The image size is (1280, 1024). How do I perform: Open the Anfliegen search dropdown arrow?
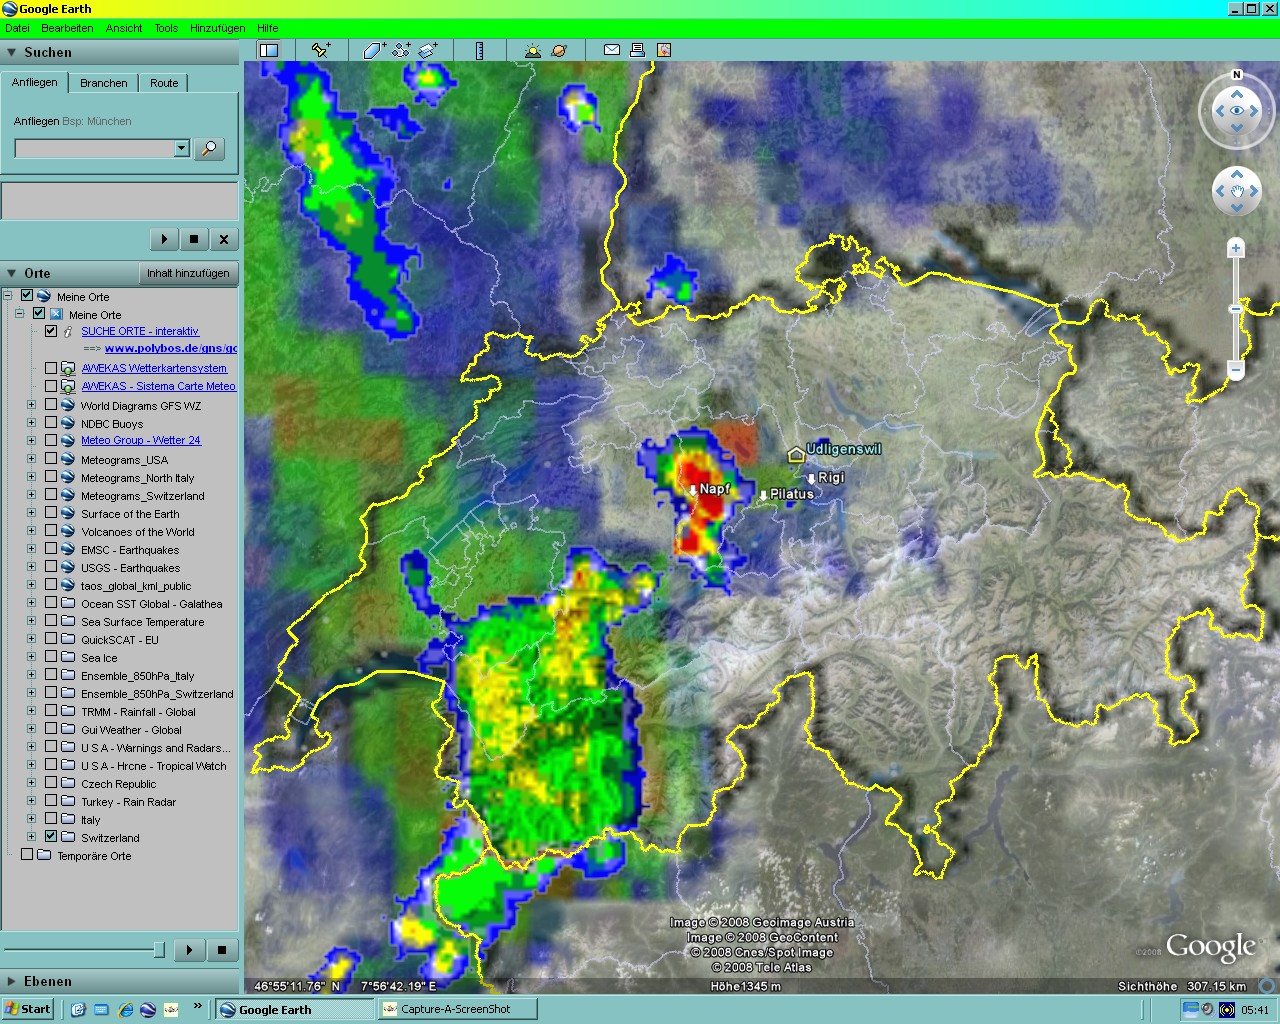(181, 148)
